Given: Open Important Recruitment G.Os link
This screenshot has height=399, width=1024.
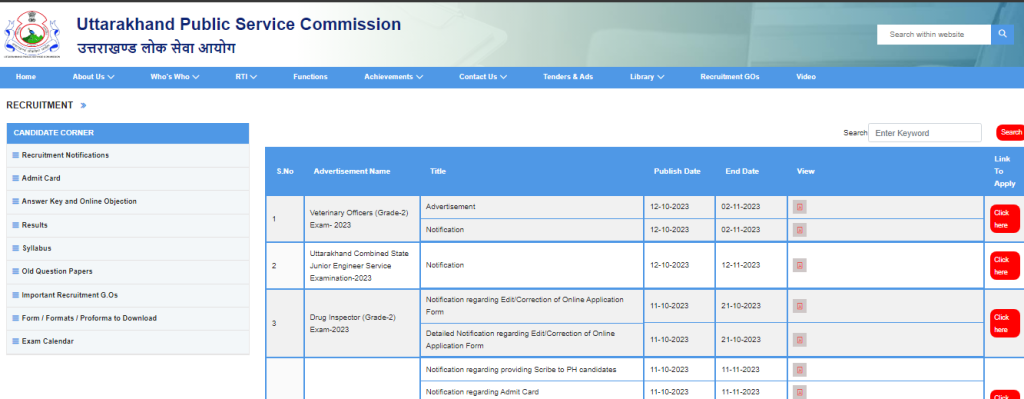Looking at the screenshot, I should 70,295.
